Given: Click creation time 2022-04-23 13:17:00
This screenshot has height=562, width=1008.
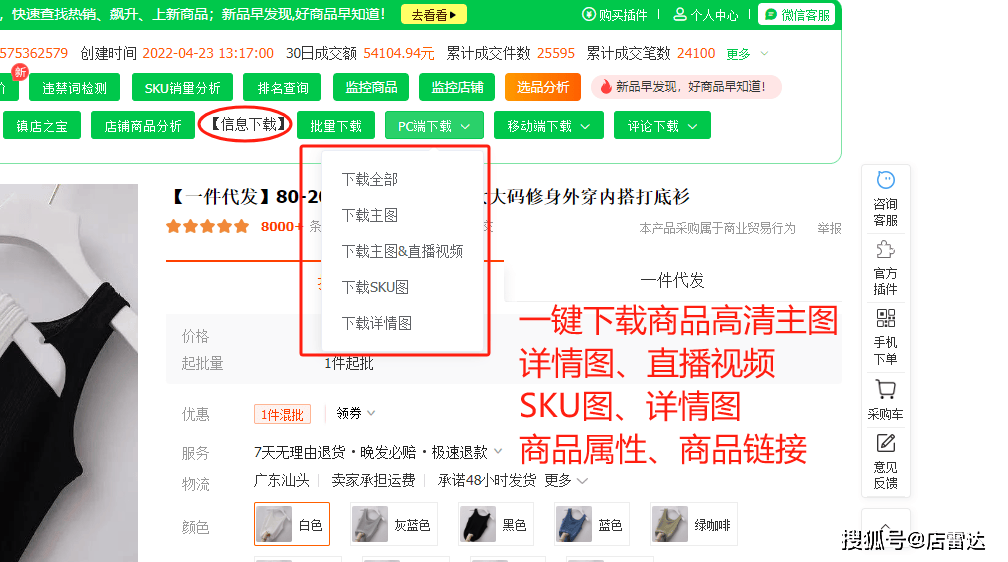Looking at the screenshot, I should click(x=208, y=53).
